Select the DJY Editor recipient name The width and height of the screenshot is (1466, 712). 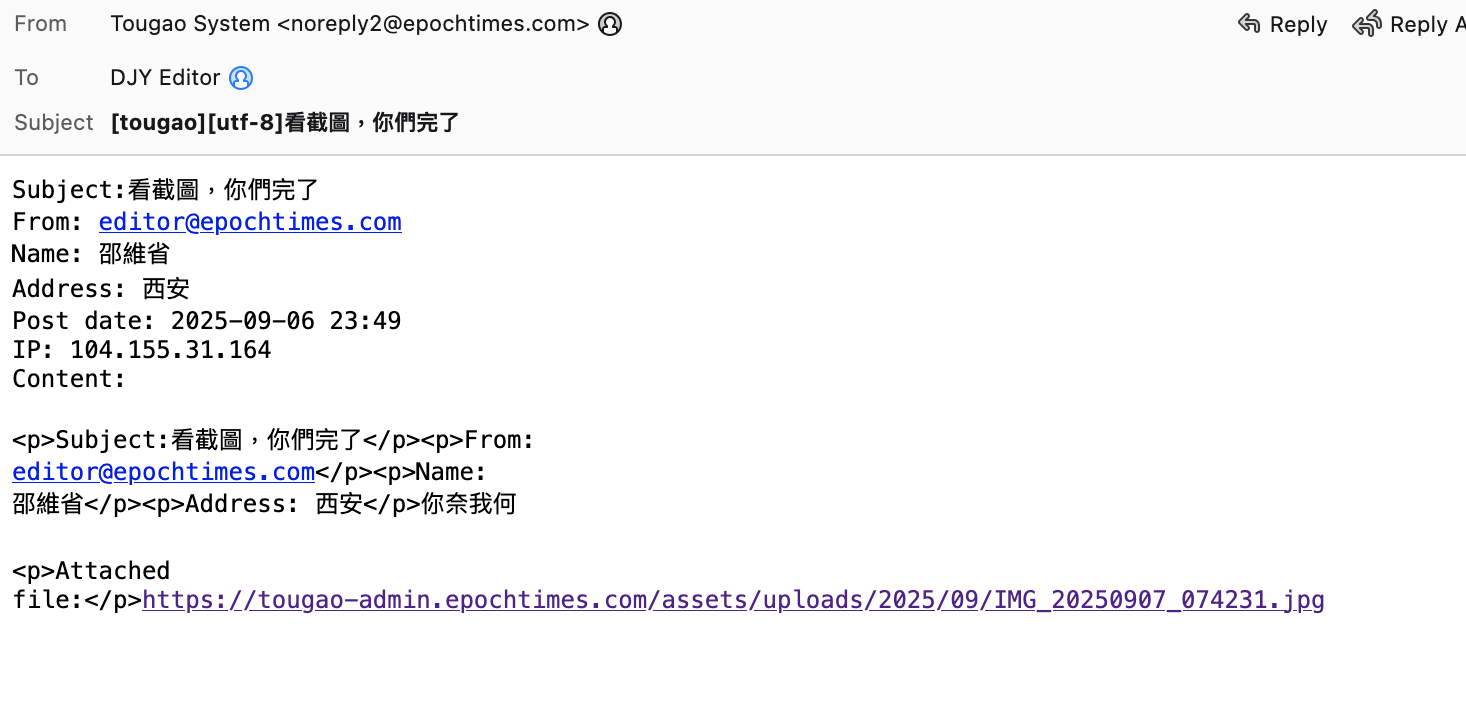tap(165, 77)
